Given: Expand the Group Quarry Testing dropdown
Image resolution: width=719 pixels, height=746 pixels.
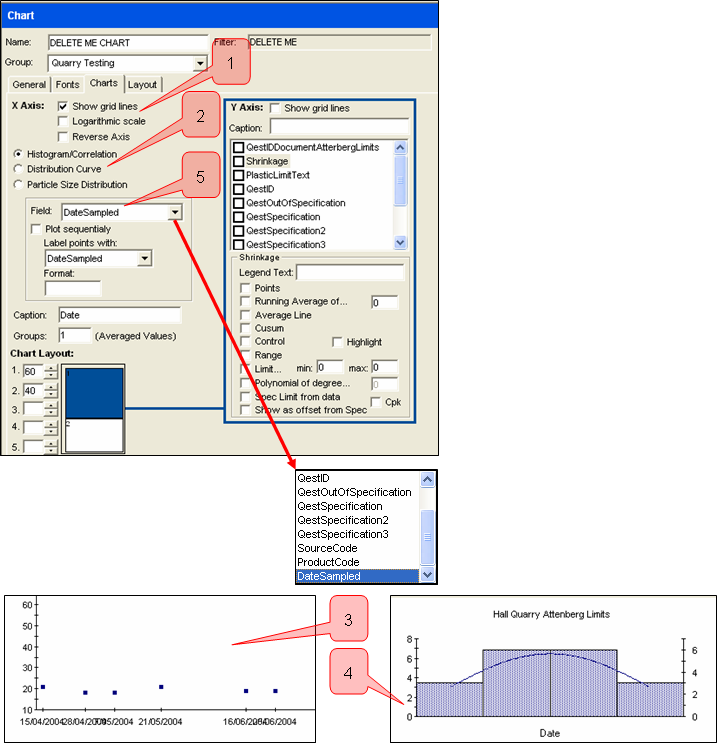Looking at the screenshot, I should click(200, 63).
